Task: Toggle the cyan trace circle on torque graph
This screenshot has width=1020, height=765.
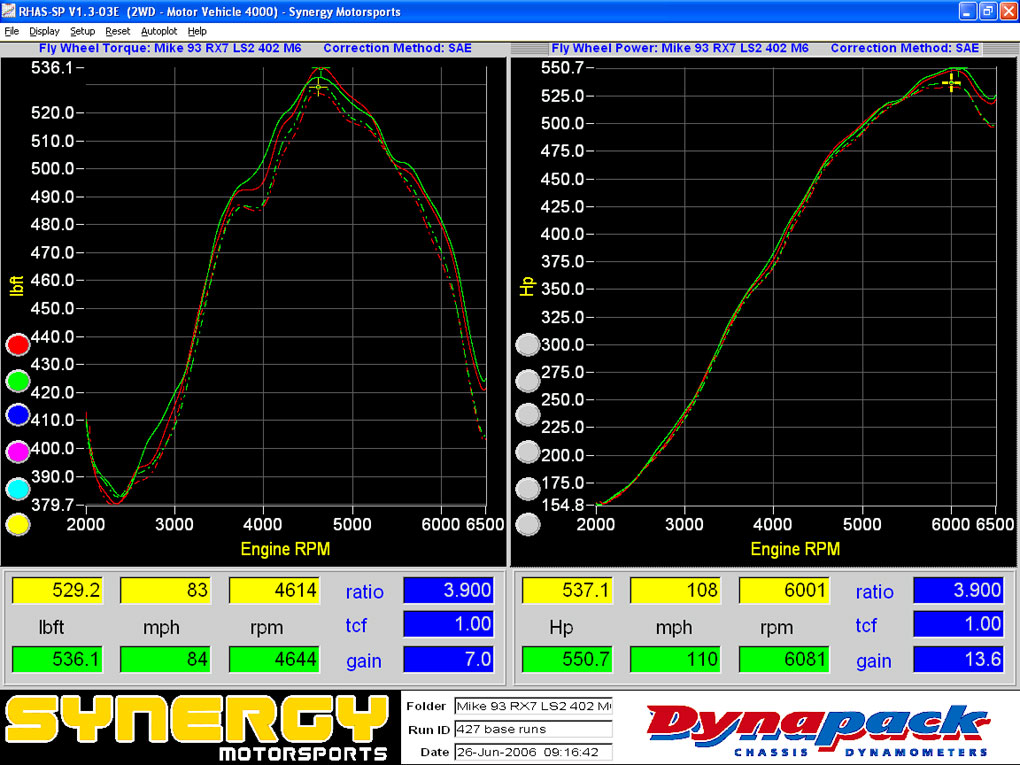Action: coord(17,489)
